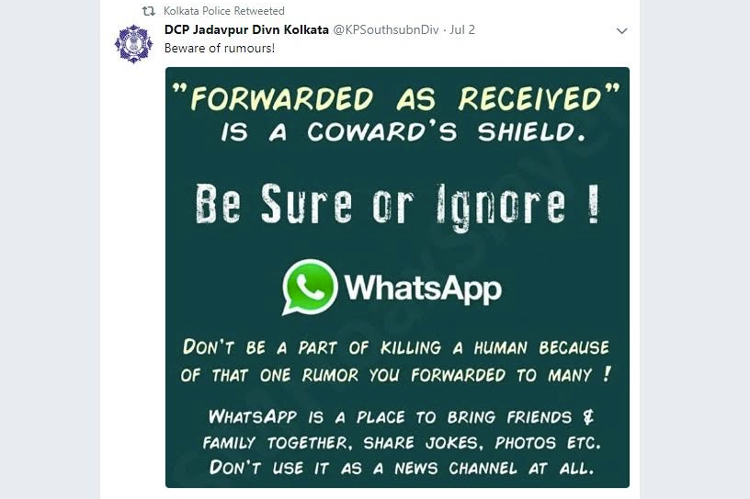Image resolution: width=750 pixels, height=499 pixels.
Task: Click the Don't use it as a news channel line
Action: click(x=401, y=467)
